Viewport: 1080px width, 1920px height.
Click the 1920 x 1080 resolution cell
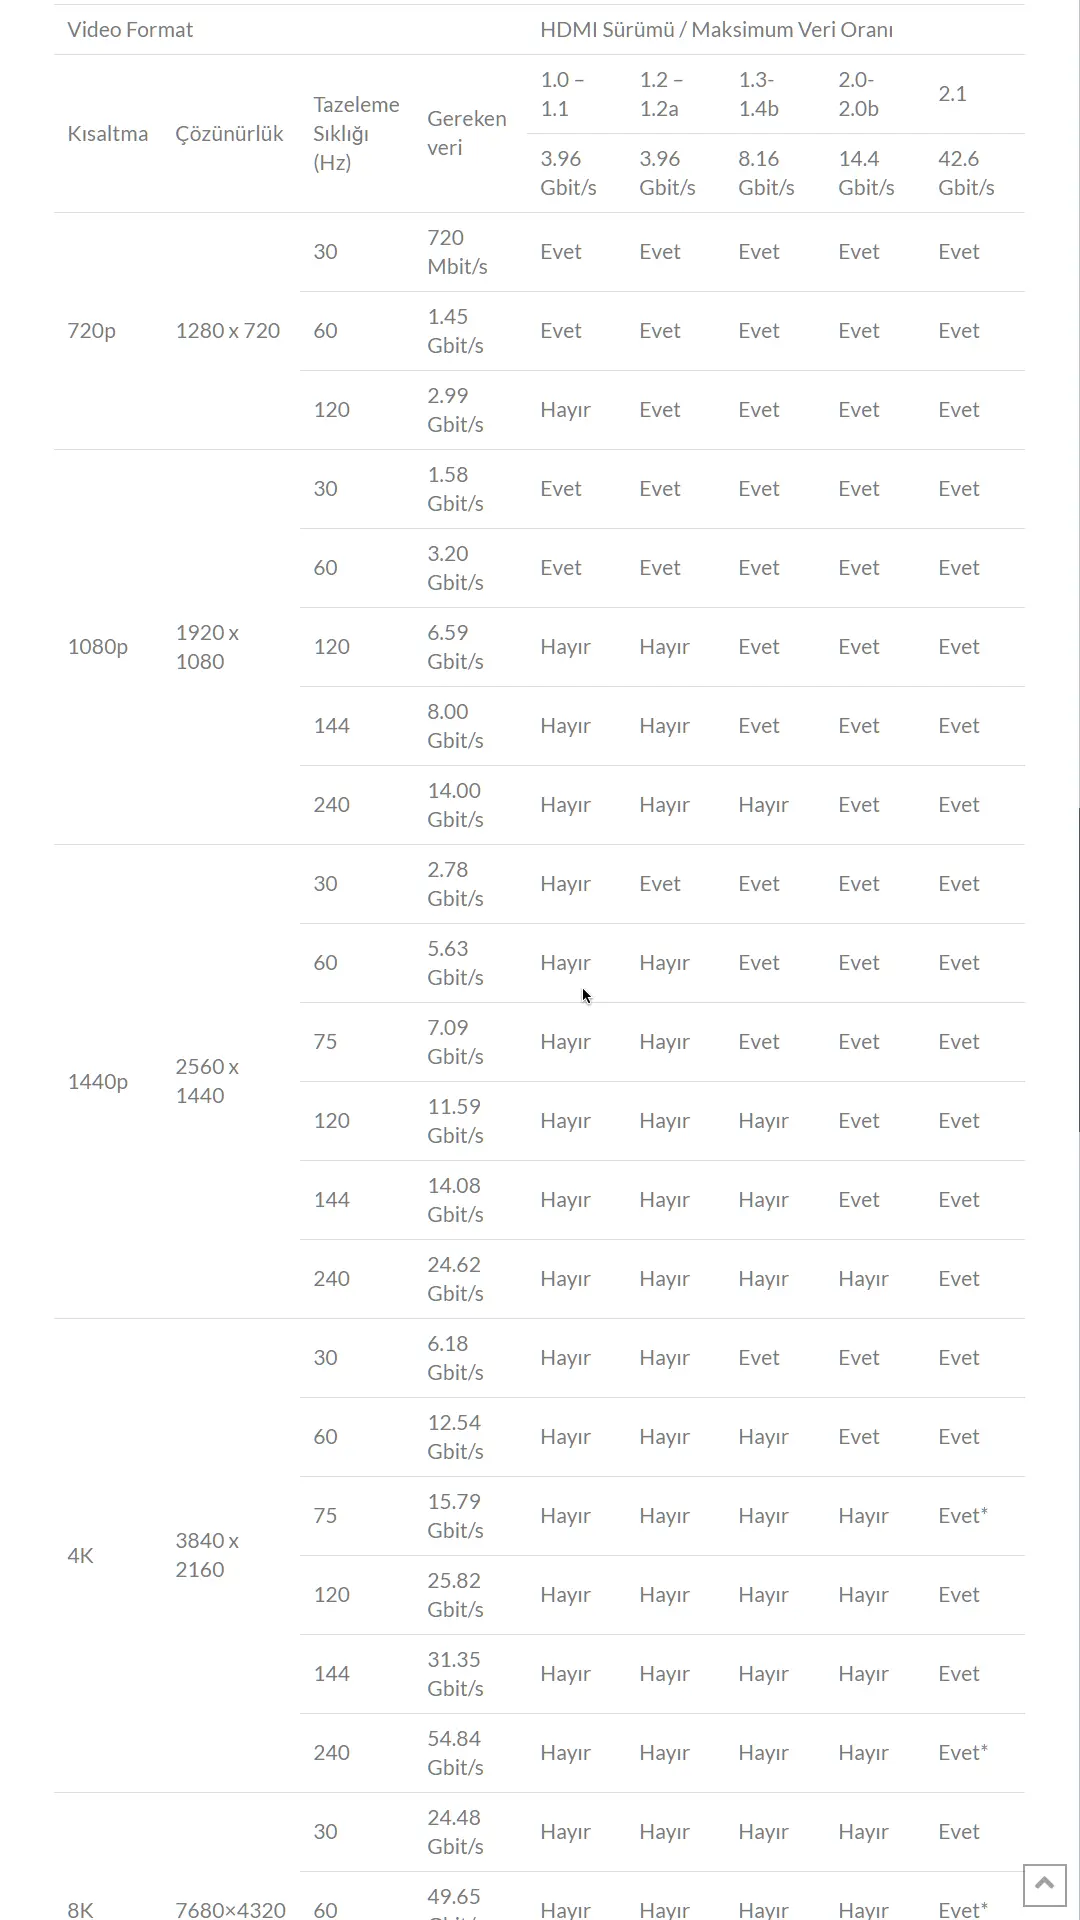click(x=207, y=647)
